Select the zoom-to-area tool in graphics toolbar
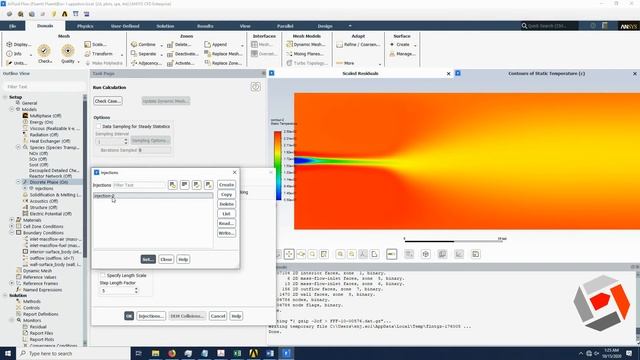 [313, 254]
